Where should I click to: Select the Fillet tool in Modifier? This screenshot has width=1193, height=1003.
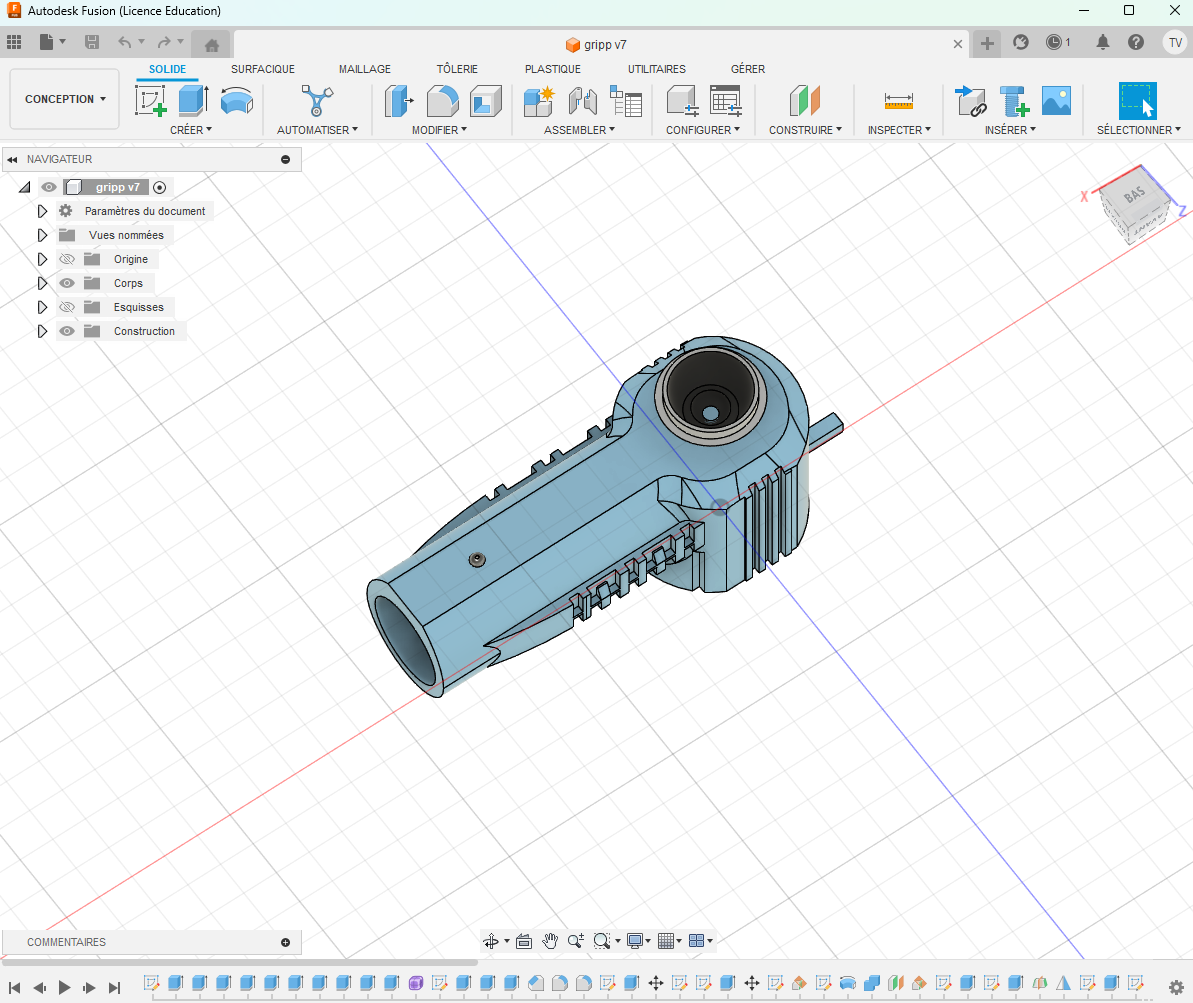[442, 101]
